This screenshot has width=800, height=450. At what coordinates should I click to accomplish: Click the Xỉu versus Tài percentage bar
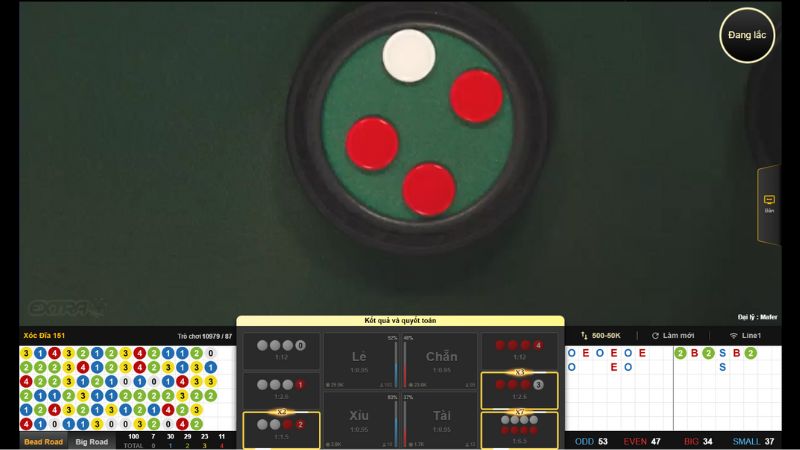pyautogui.click(x=400, y=422)
